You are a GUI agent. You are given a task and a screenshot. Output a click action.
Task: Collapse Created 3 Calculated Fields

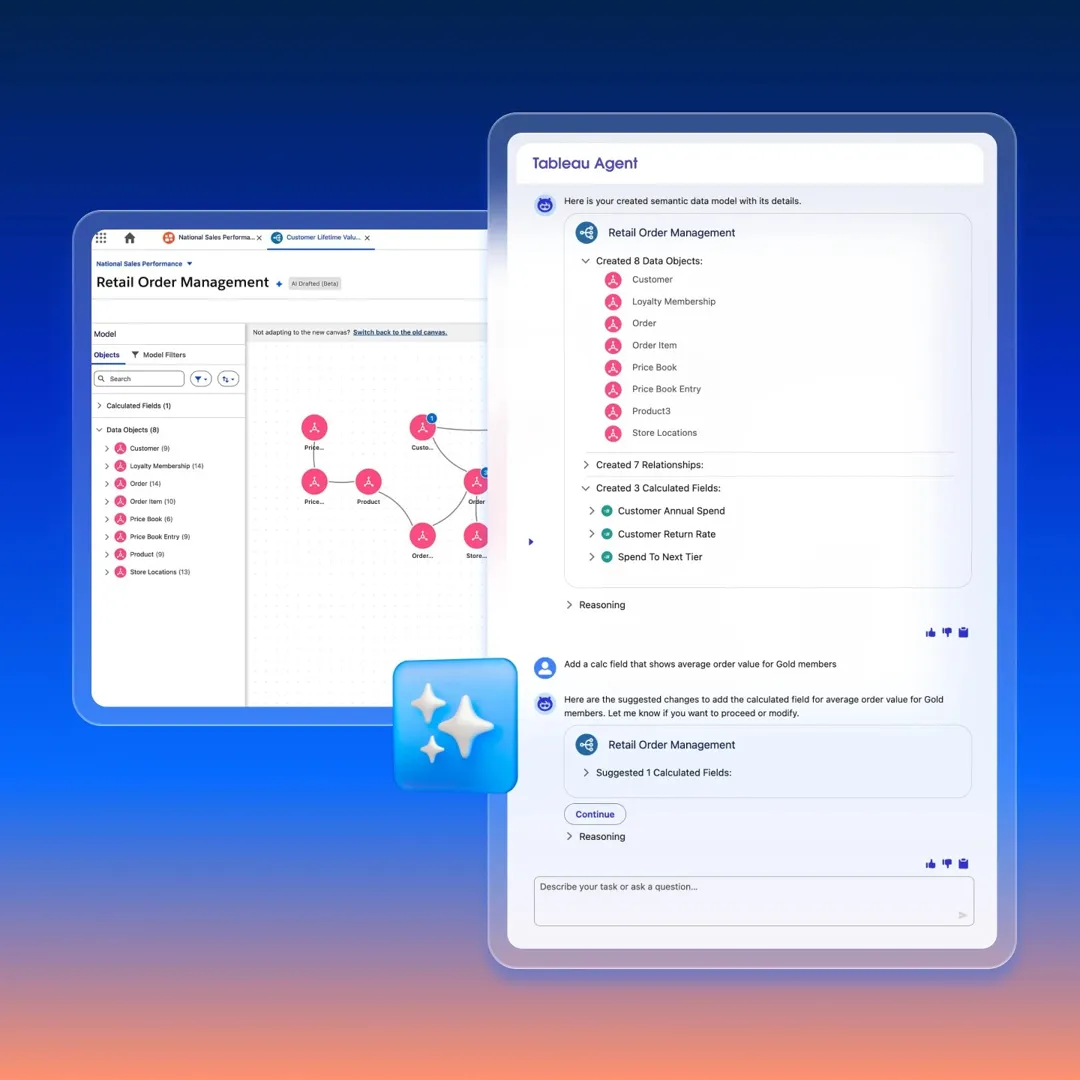585,488
